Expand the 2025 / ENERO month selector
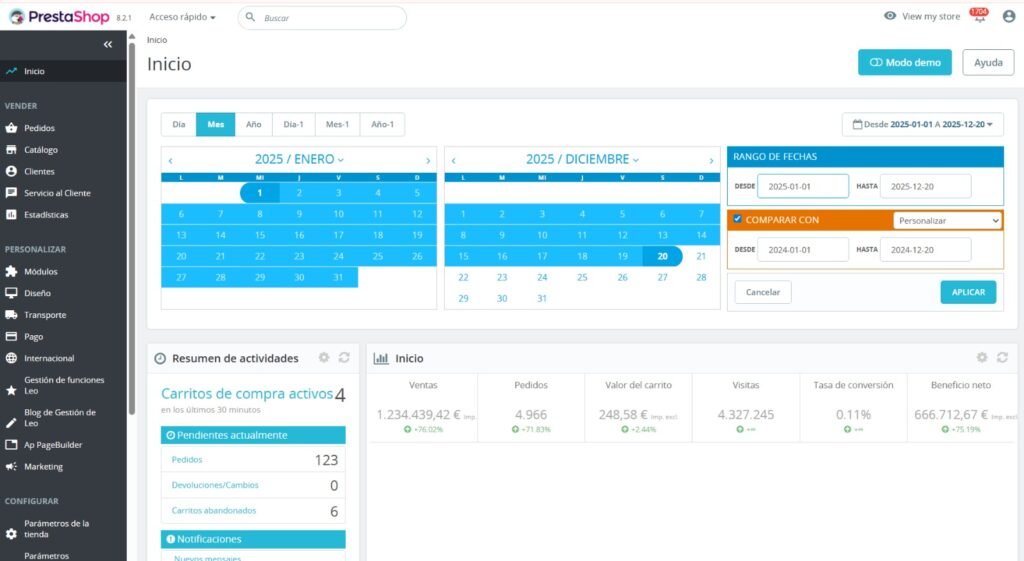Viewport: 1024px width, 561px height. point(299,159)
